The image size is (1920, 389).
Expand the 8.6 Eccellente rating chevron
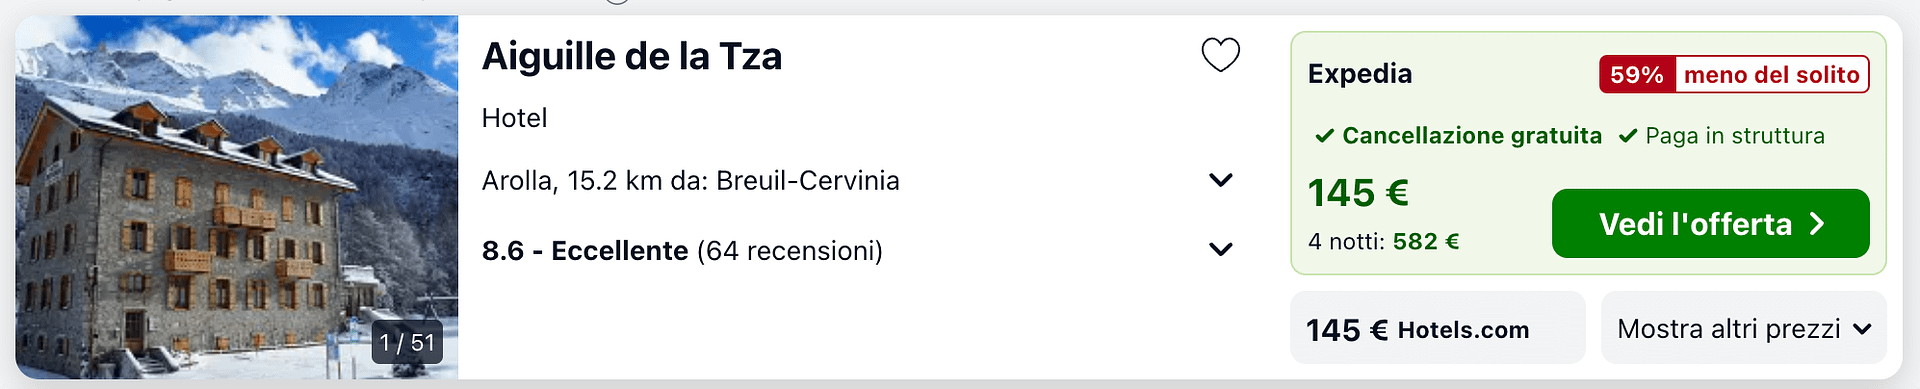pyautogui.click(x=1220, y=249)
